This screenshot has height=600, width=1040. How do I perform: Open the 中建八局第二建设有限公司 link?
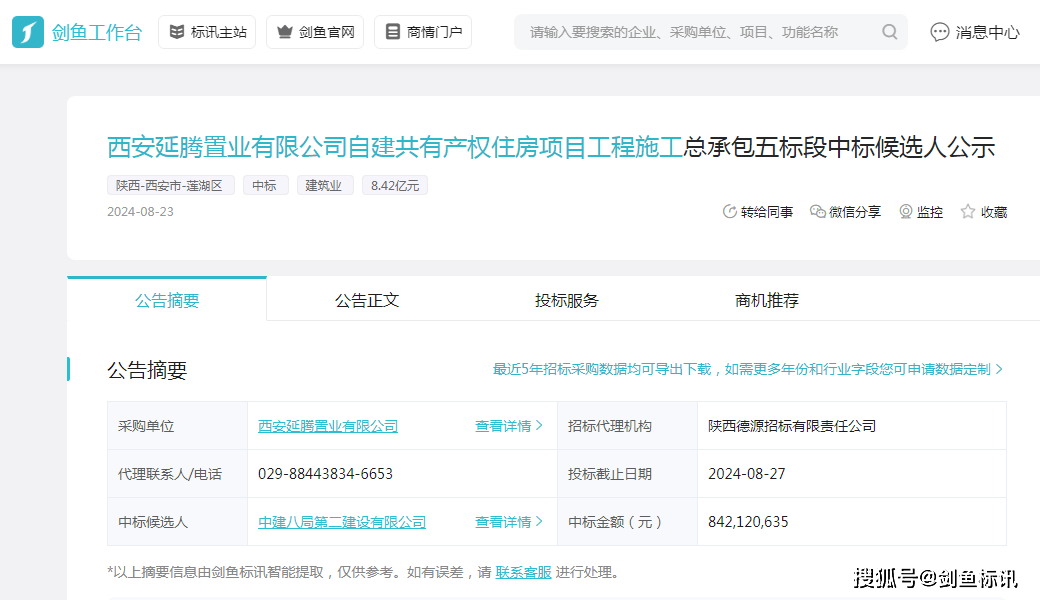[x=342, y=522]
